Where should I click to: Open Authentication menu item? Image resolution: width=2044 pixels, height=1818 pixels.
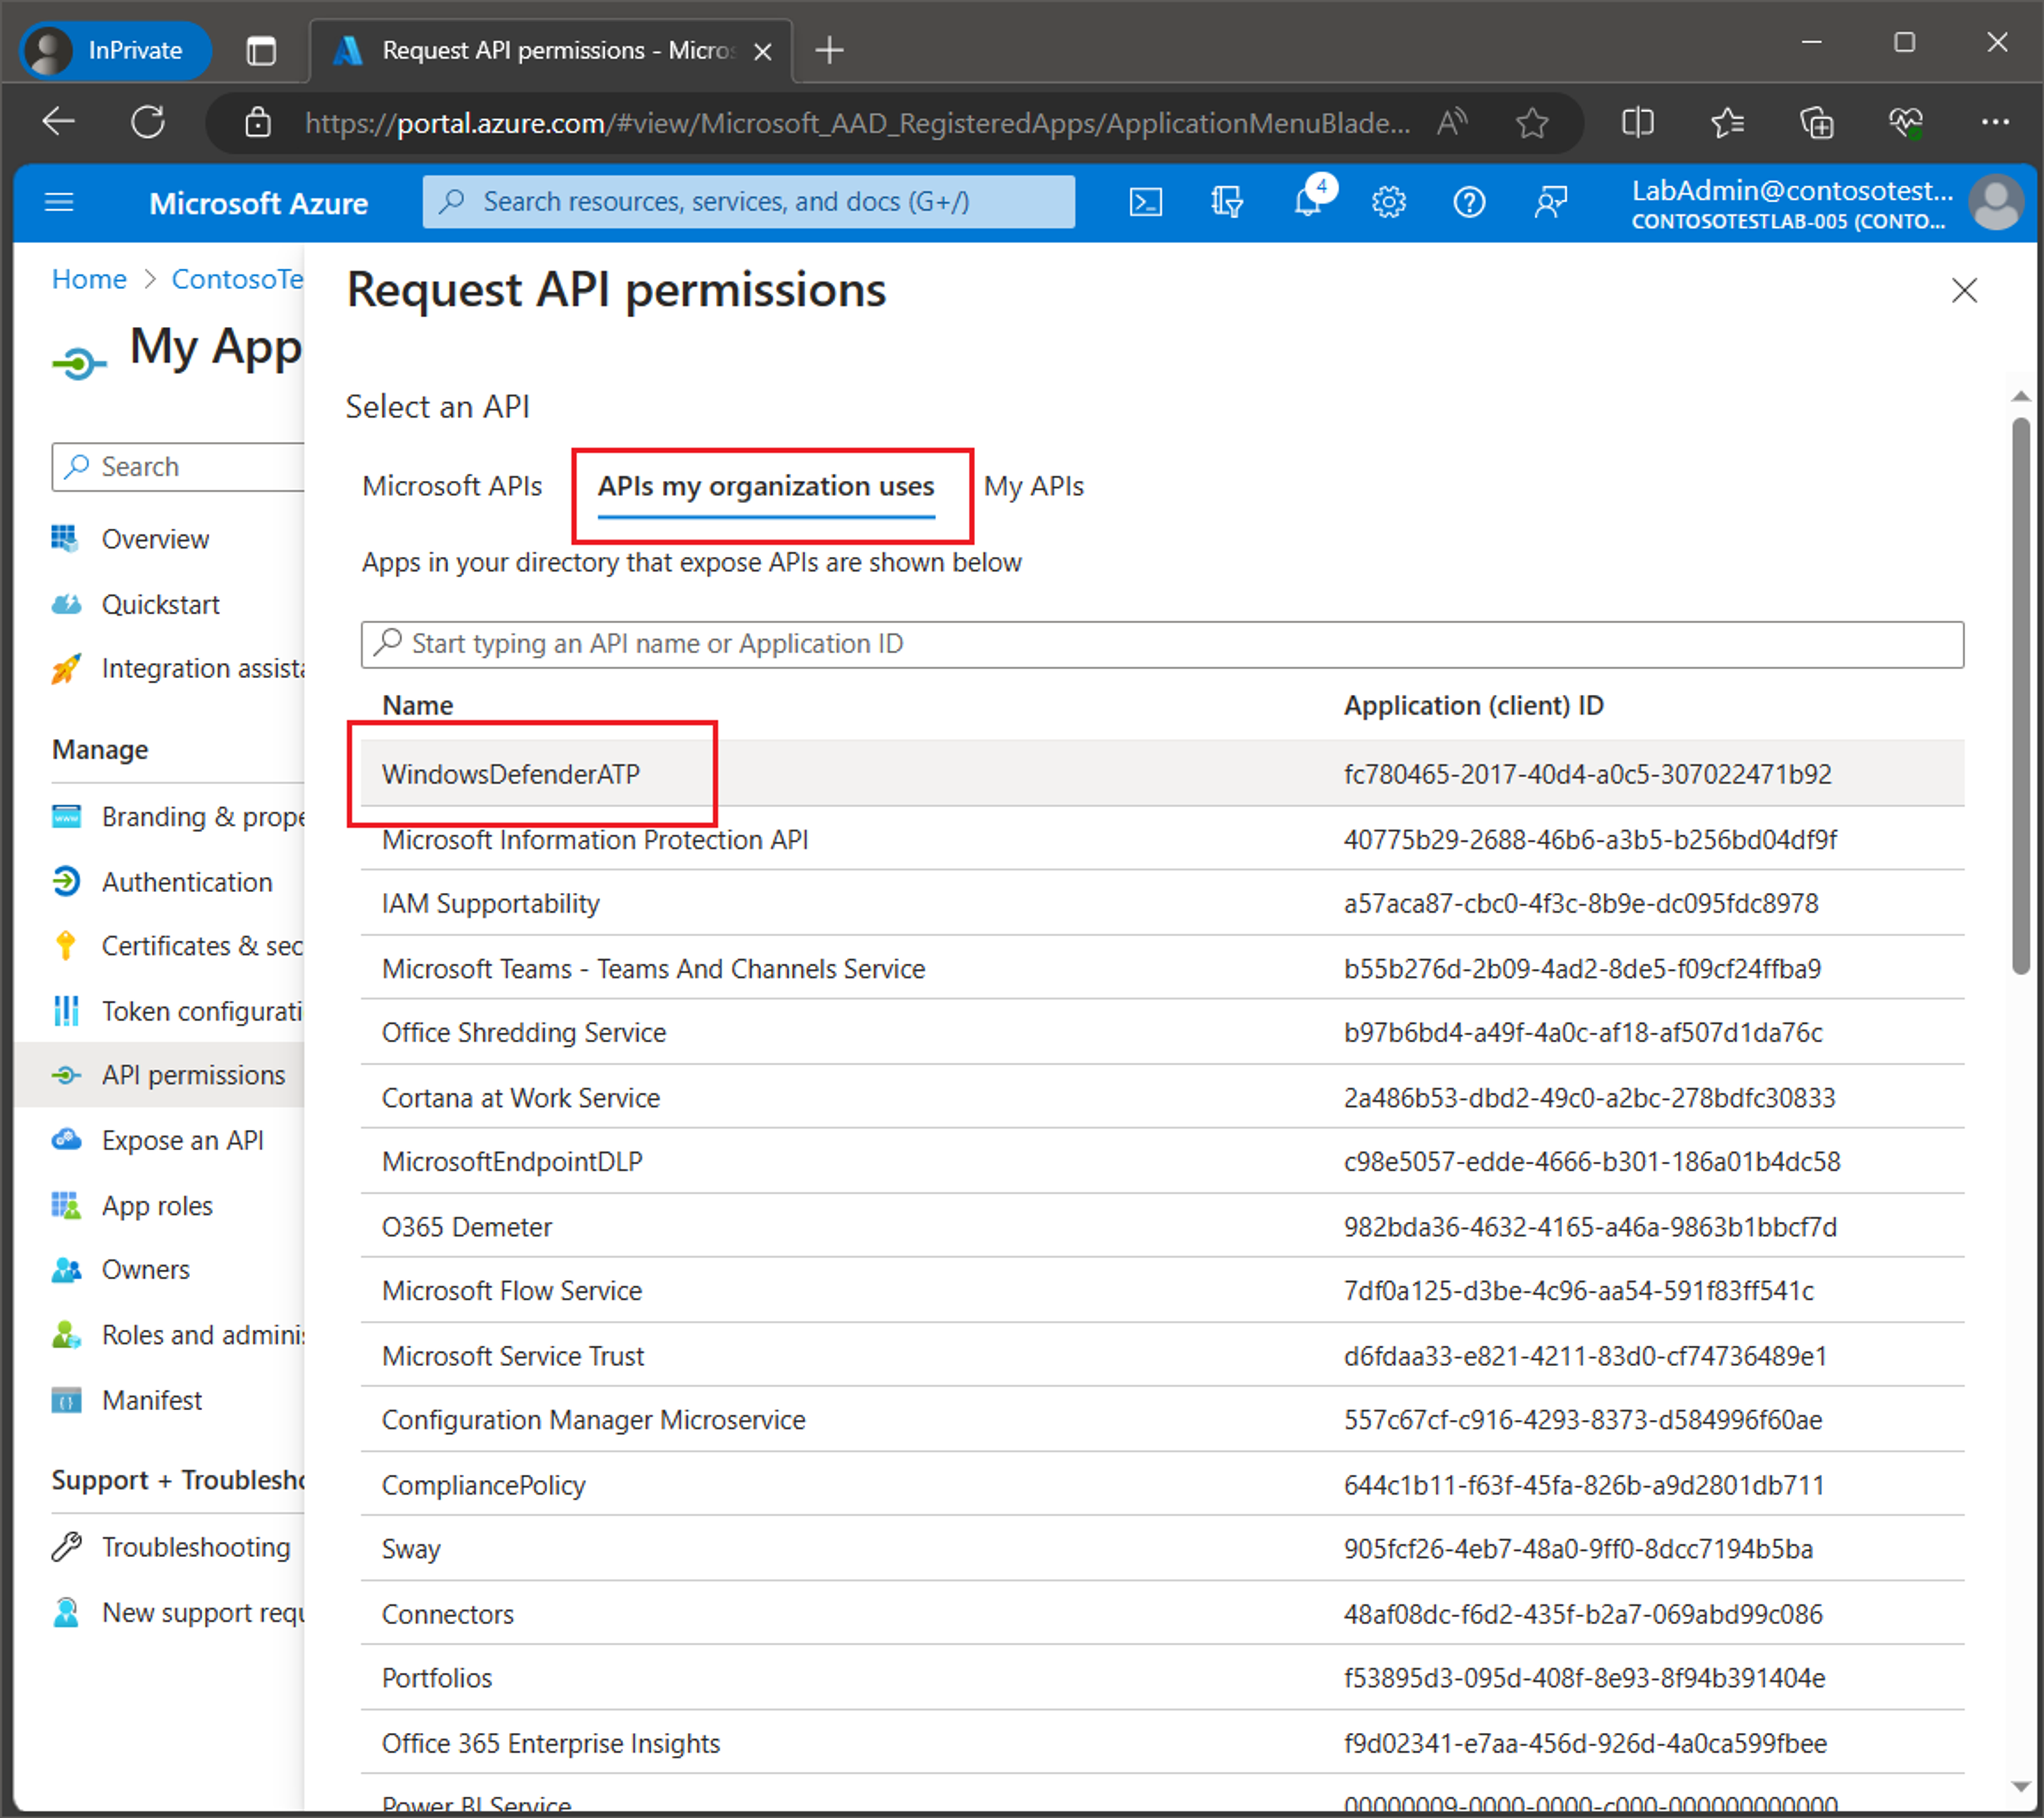[159, 881]
